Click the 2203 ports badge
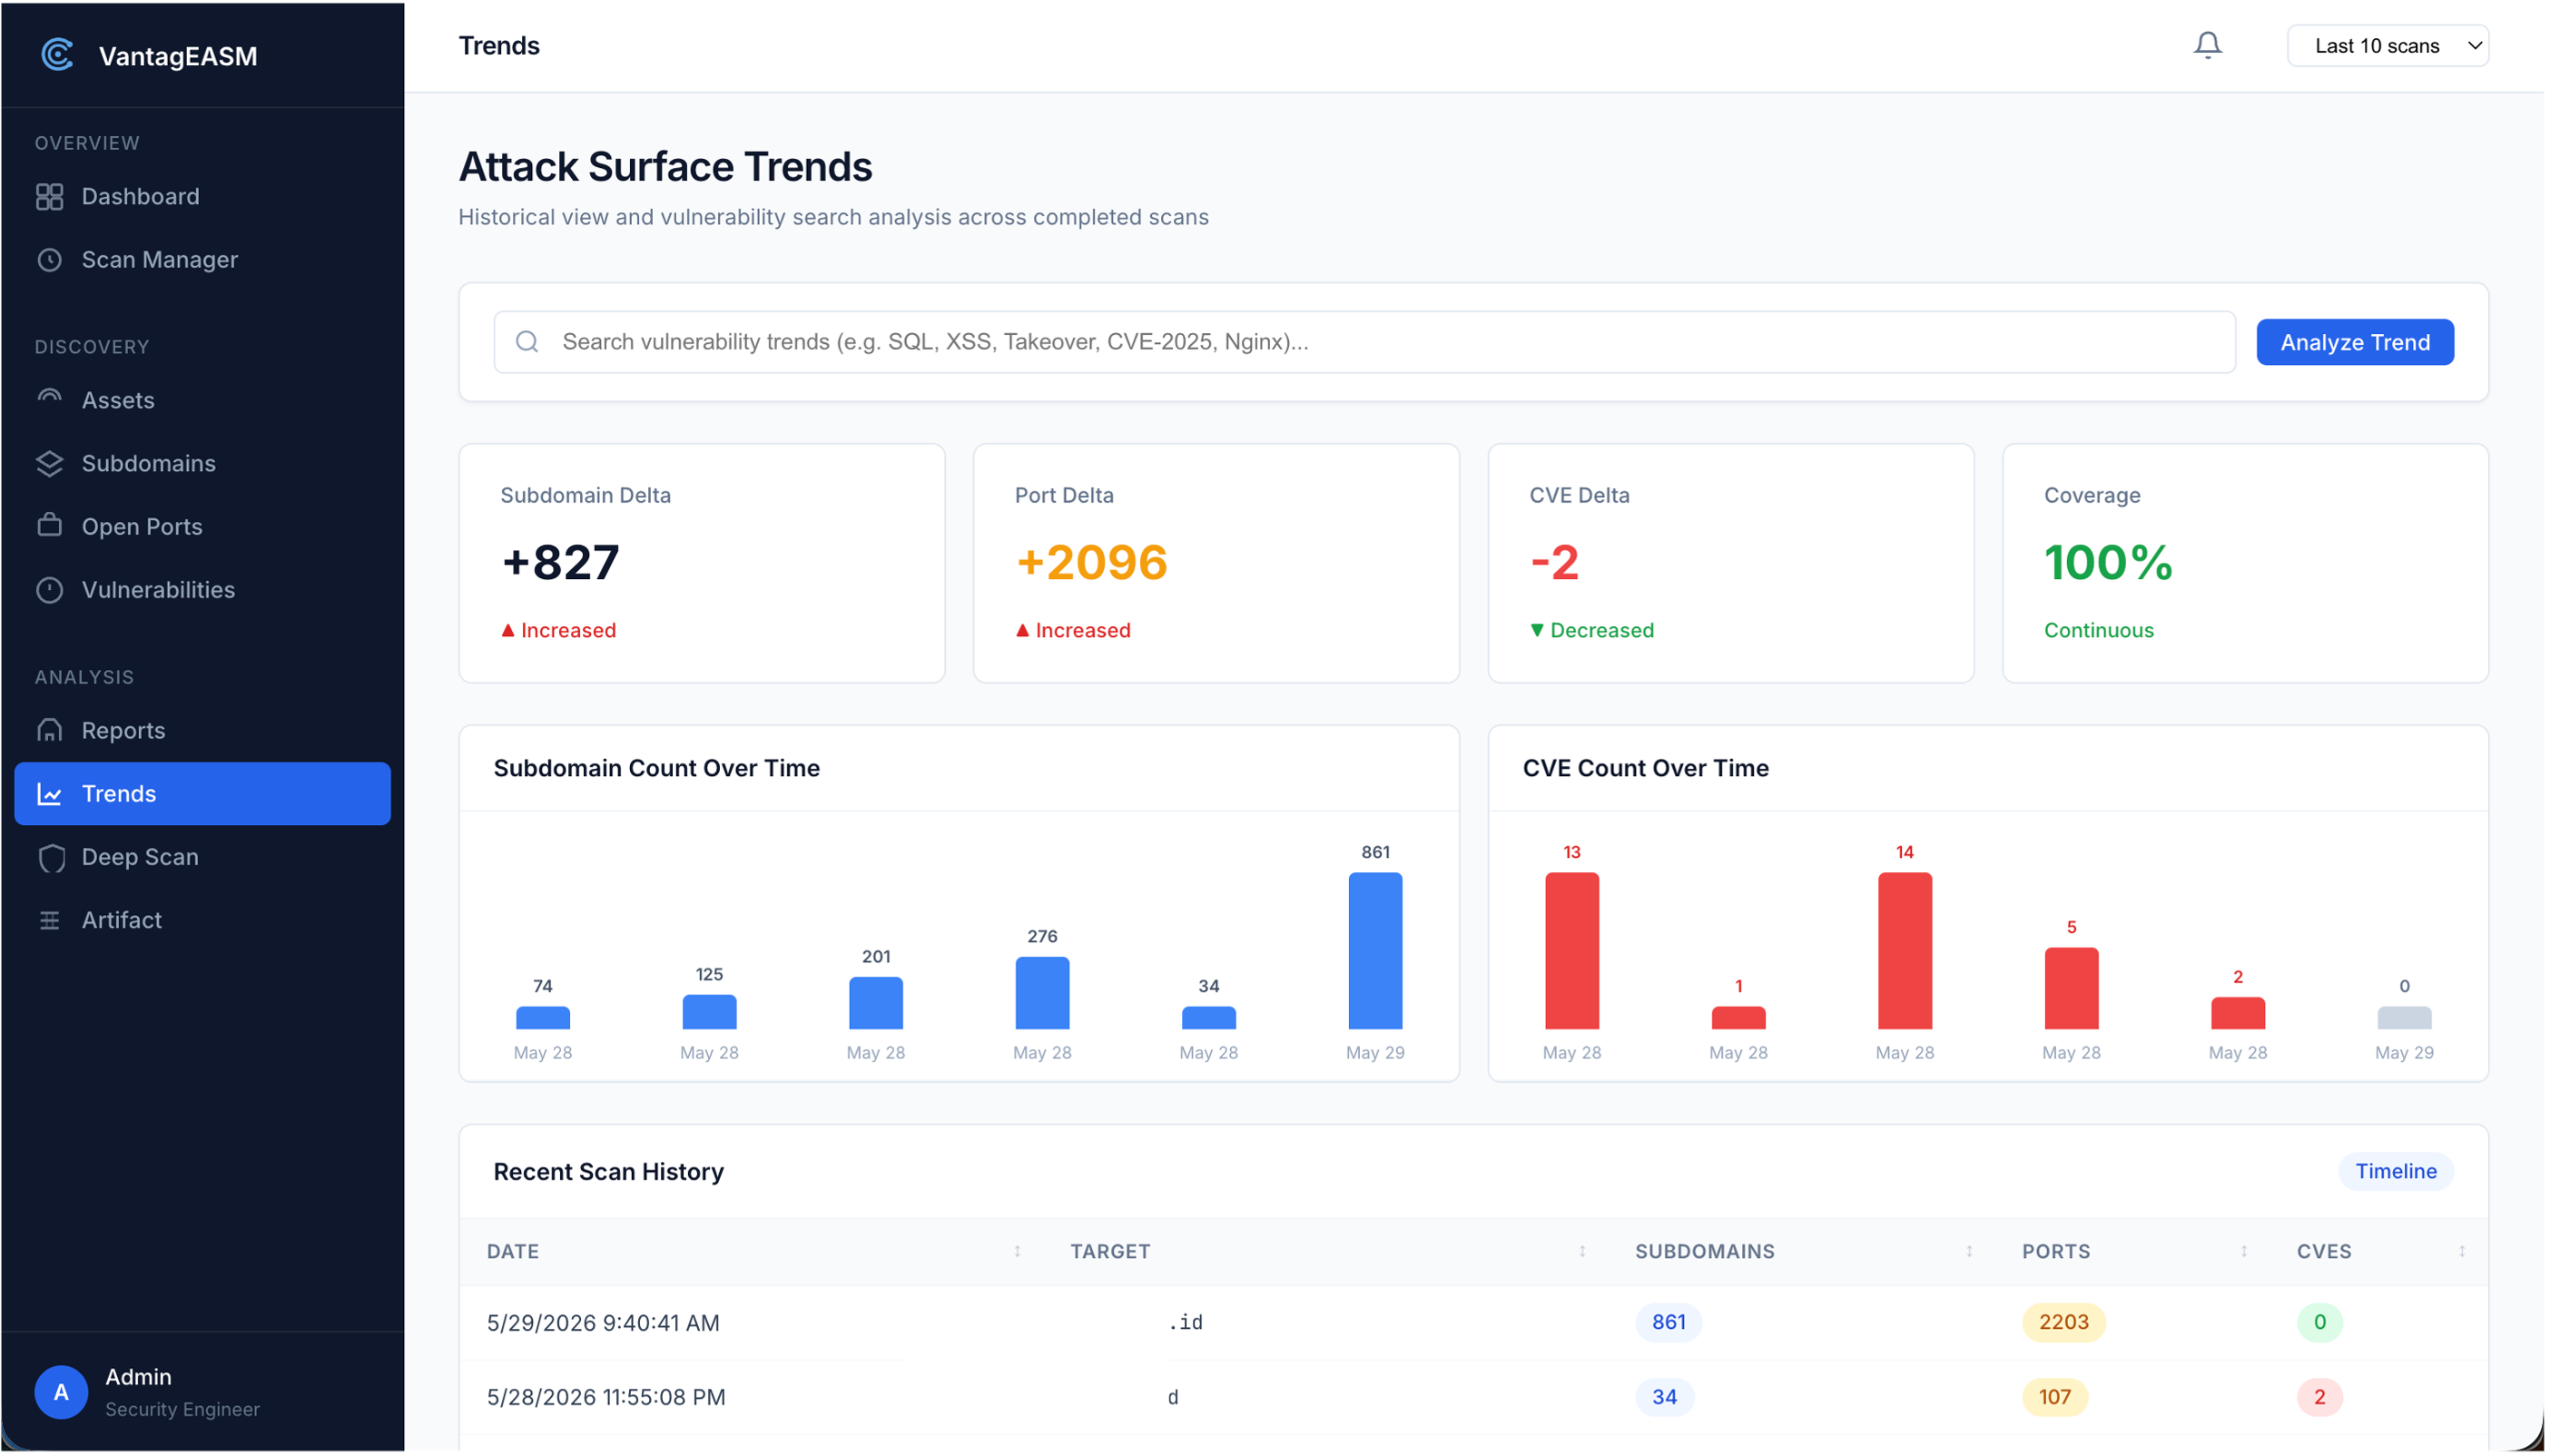The height and width of the screenshot is (1456, 2550). 2063,1322
